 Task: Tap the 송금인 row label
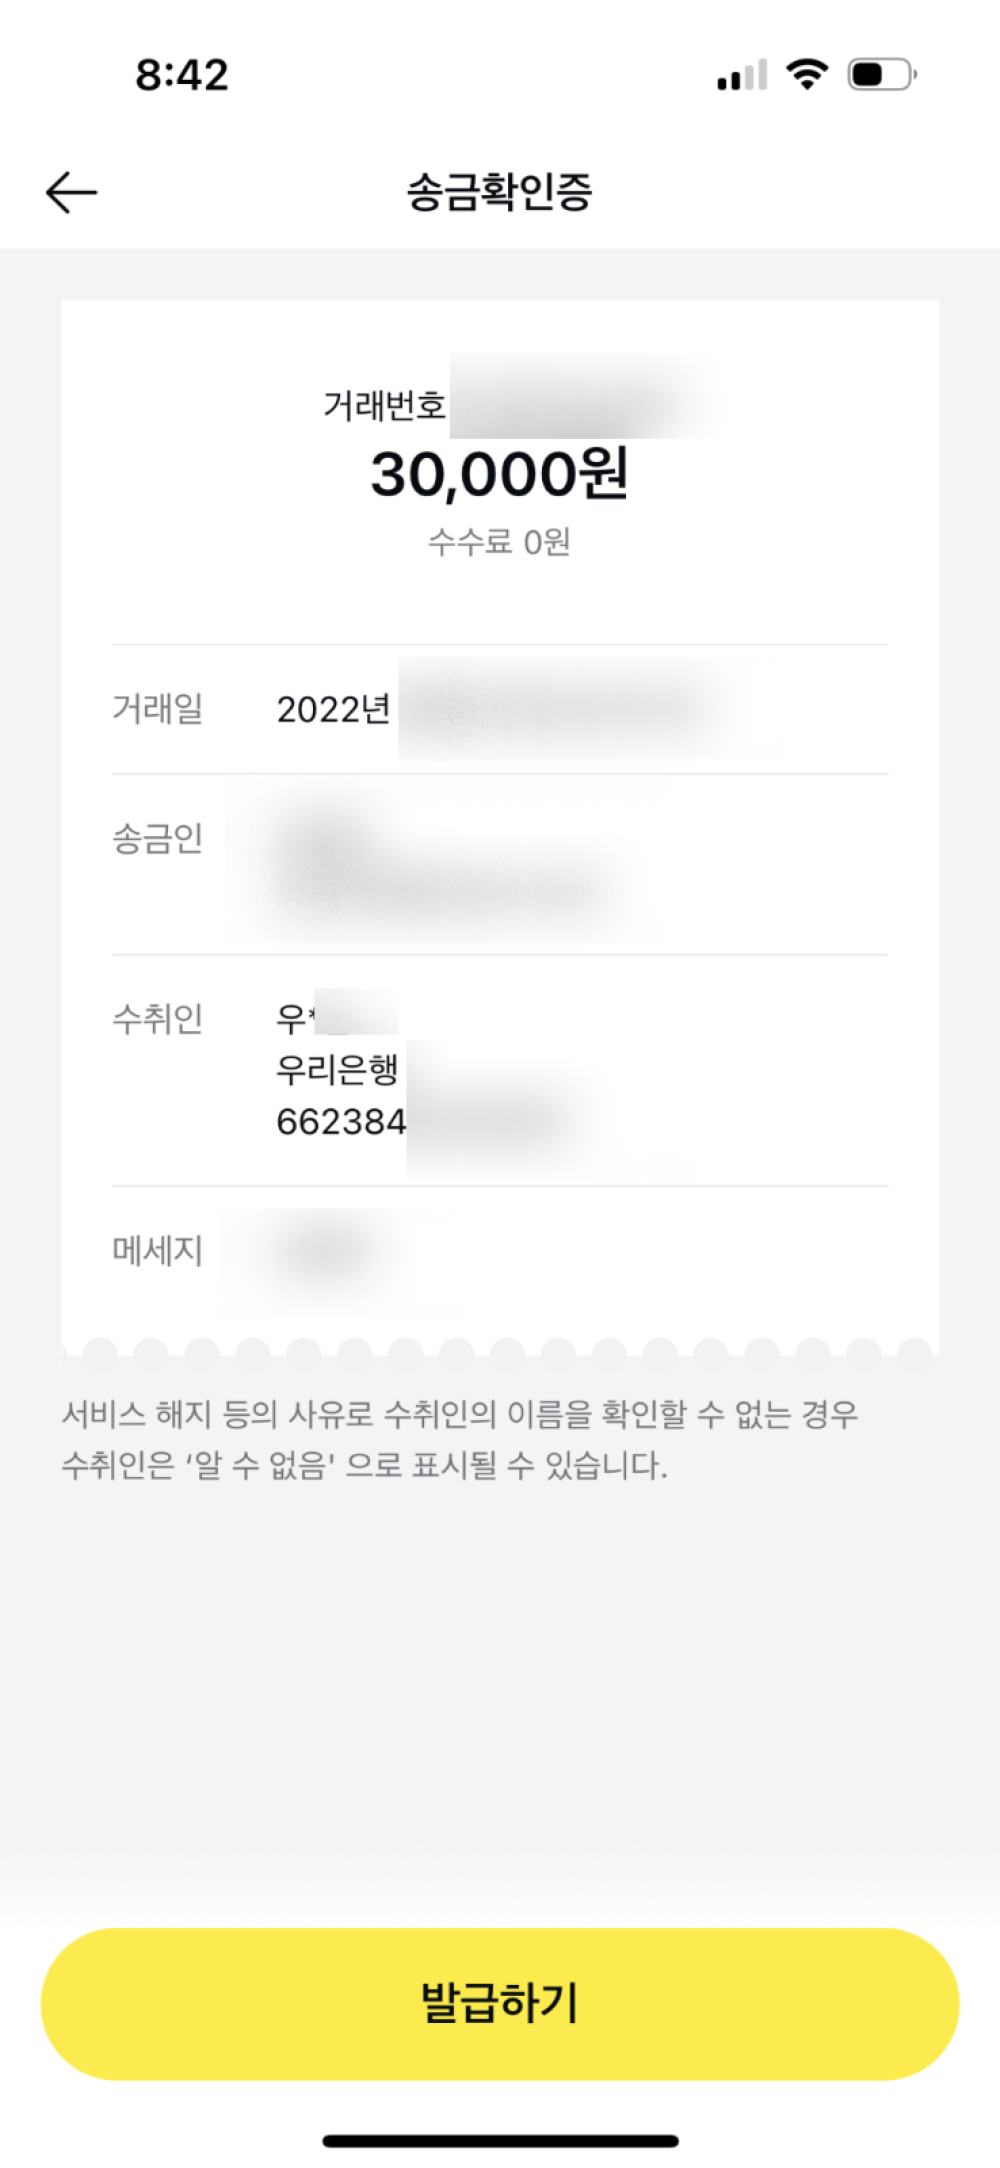(x=157, y=837)
